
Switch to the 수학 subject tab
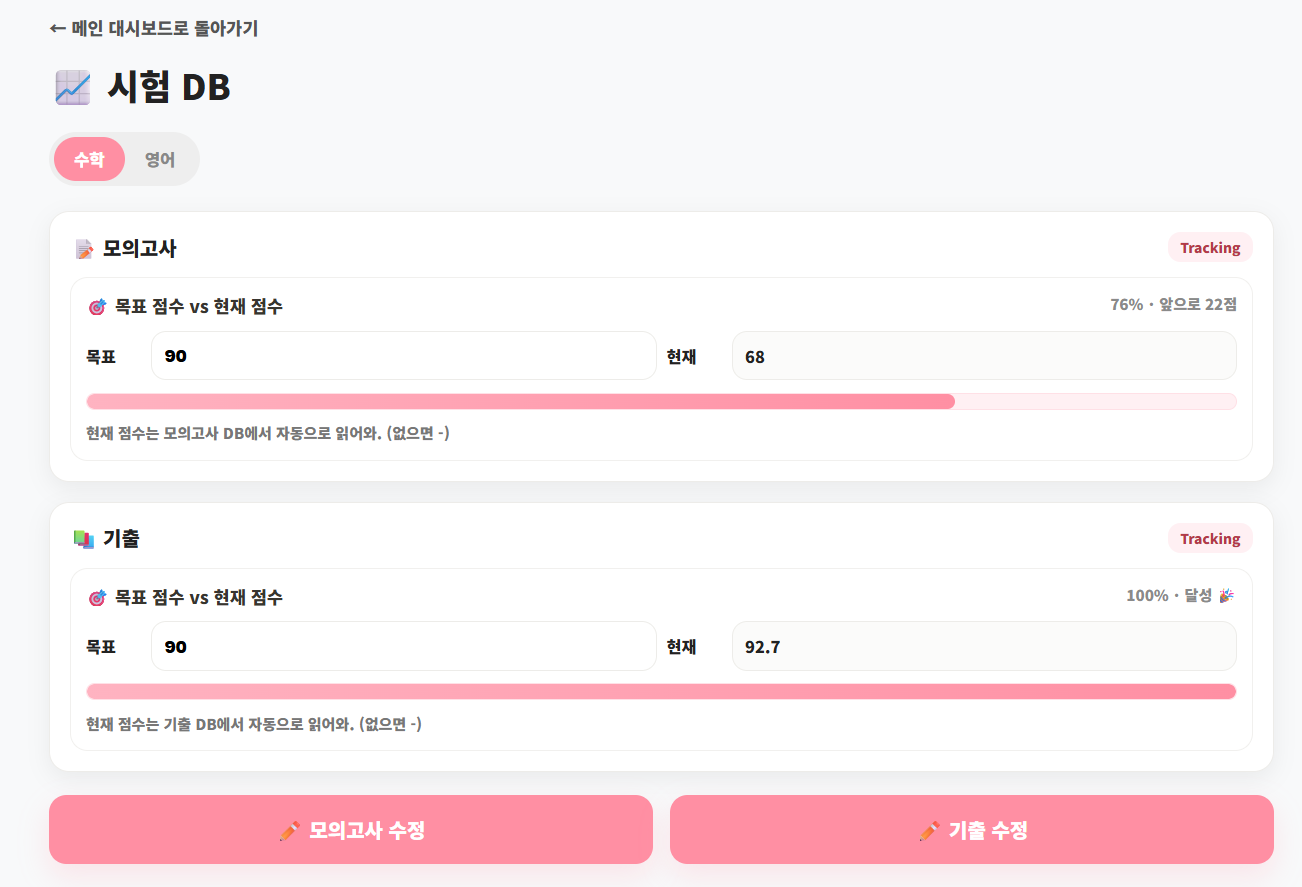tap(89, 159)
